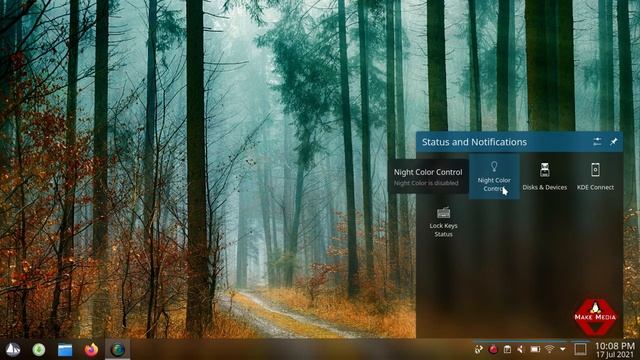Open Night Color Control in system tray popup
The image size is (640, 360).
[x=494, y=176]
